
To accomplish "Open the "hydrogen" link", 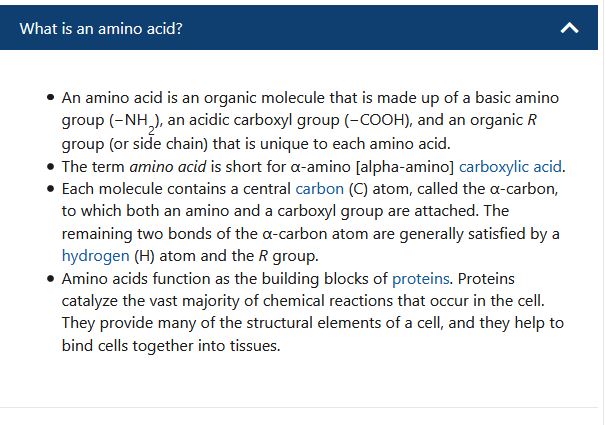I will coord(95,255).
